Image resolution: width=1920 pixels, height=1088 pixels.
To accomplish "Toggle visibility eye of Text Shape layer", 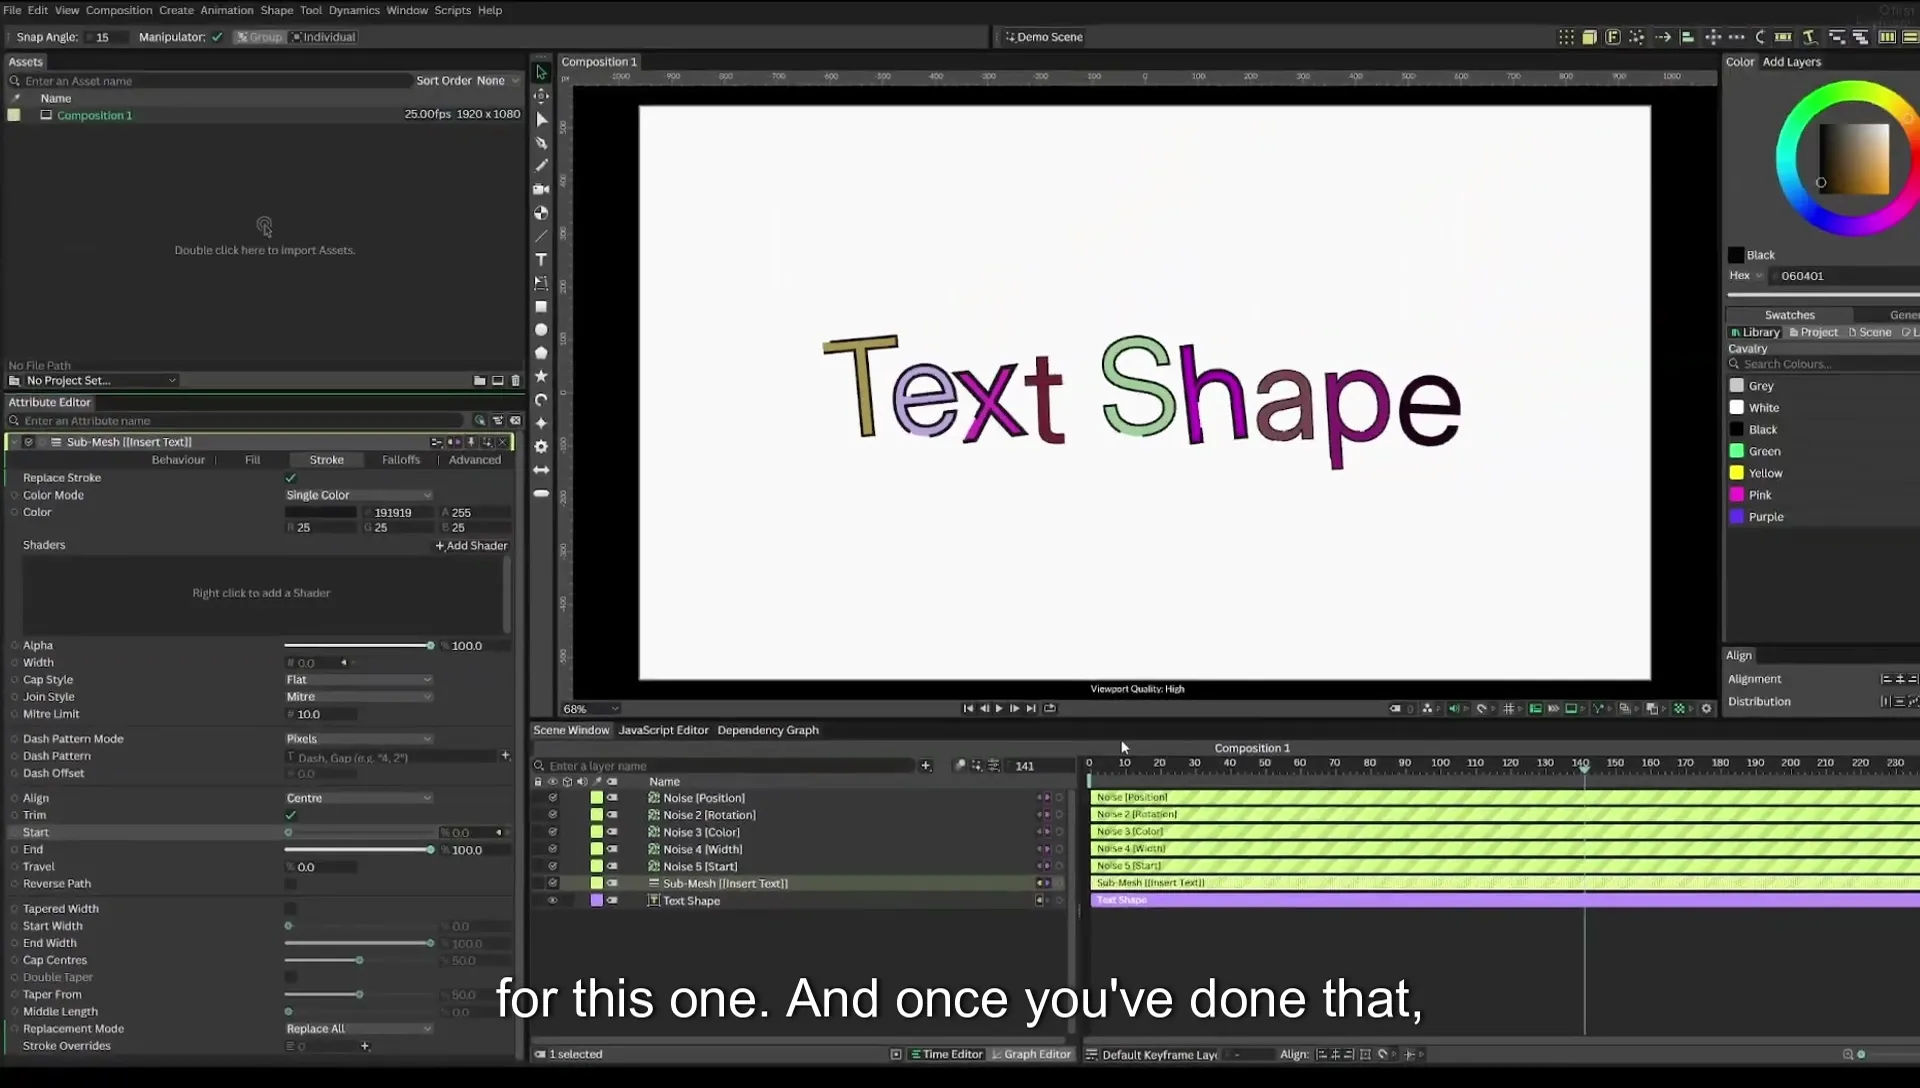I will (552, 900).
